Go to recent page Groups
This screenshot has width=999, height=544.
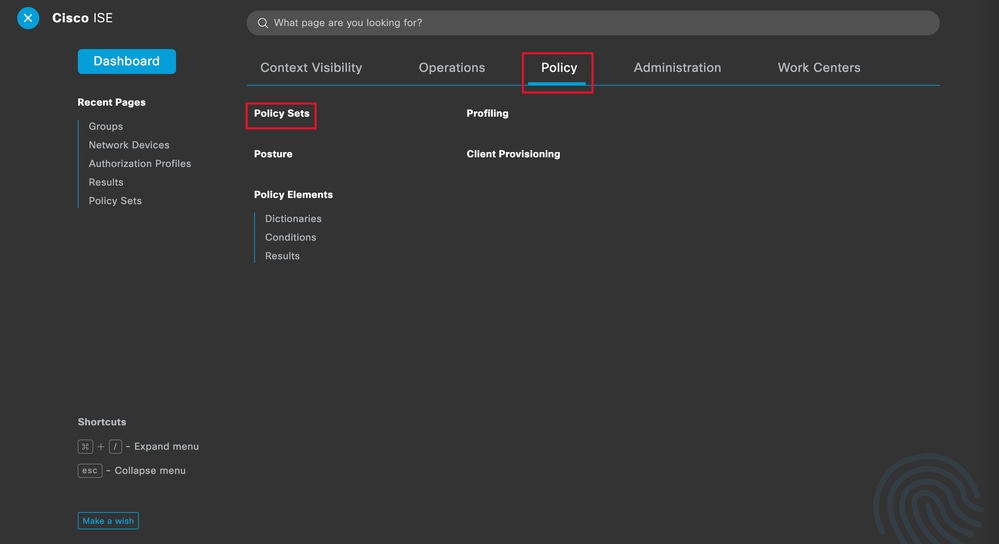click(106, 126)
